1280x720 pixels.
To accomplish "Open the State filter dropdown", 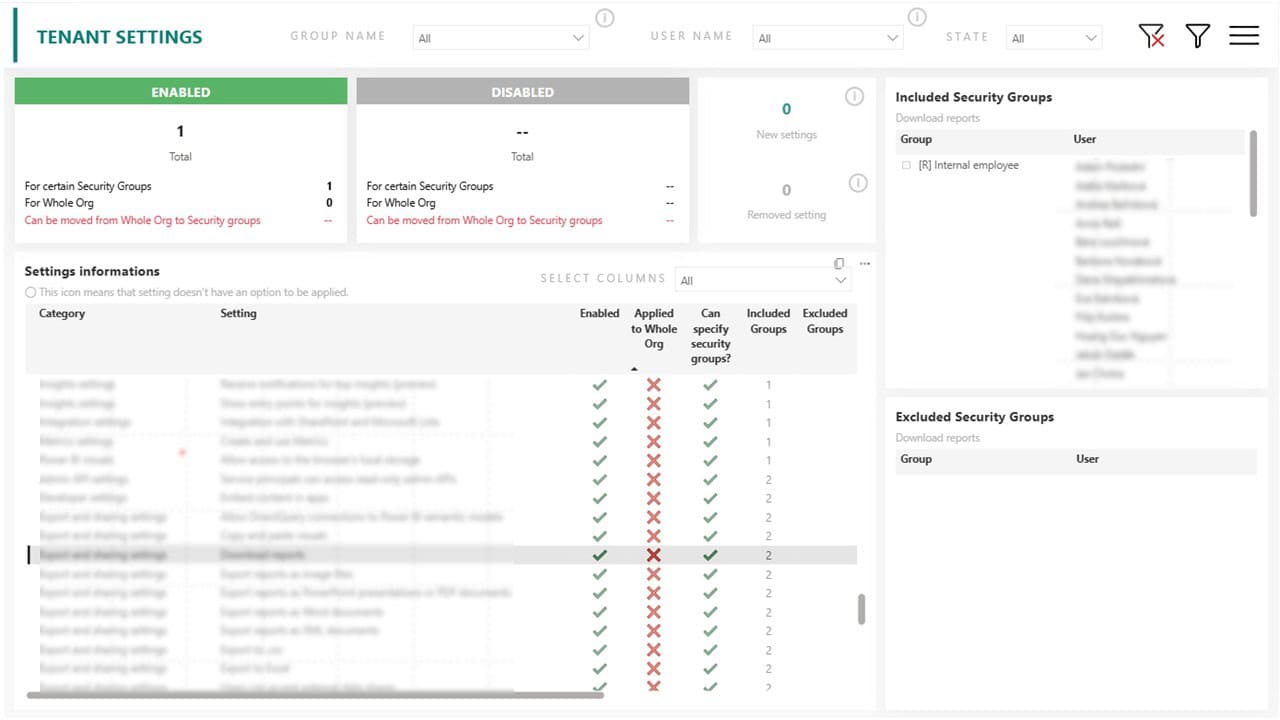I will (x=1053, y=37).
